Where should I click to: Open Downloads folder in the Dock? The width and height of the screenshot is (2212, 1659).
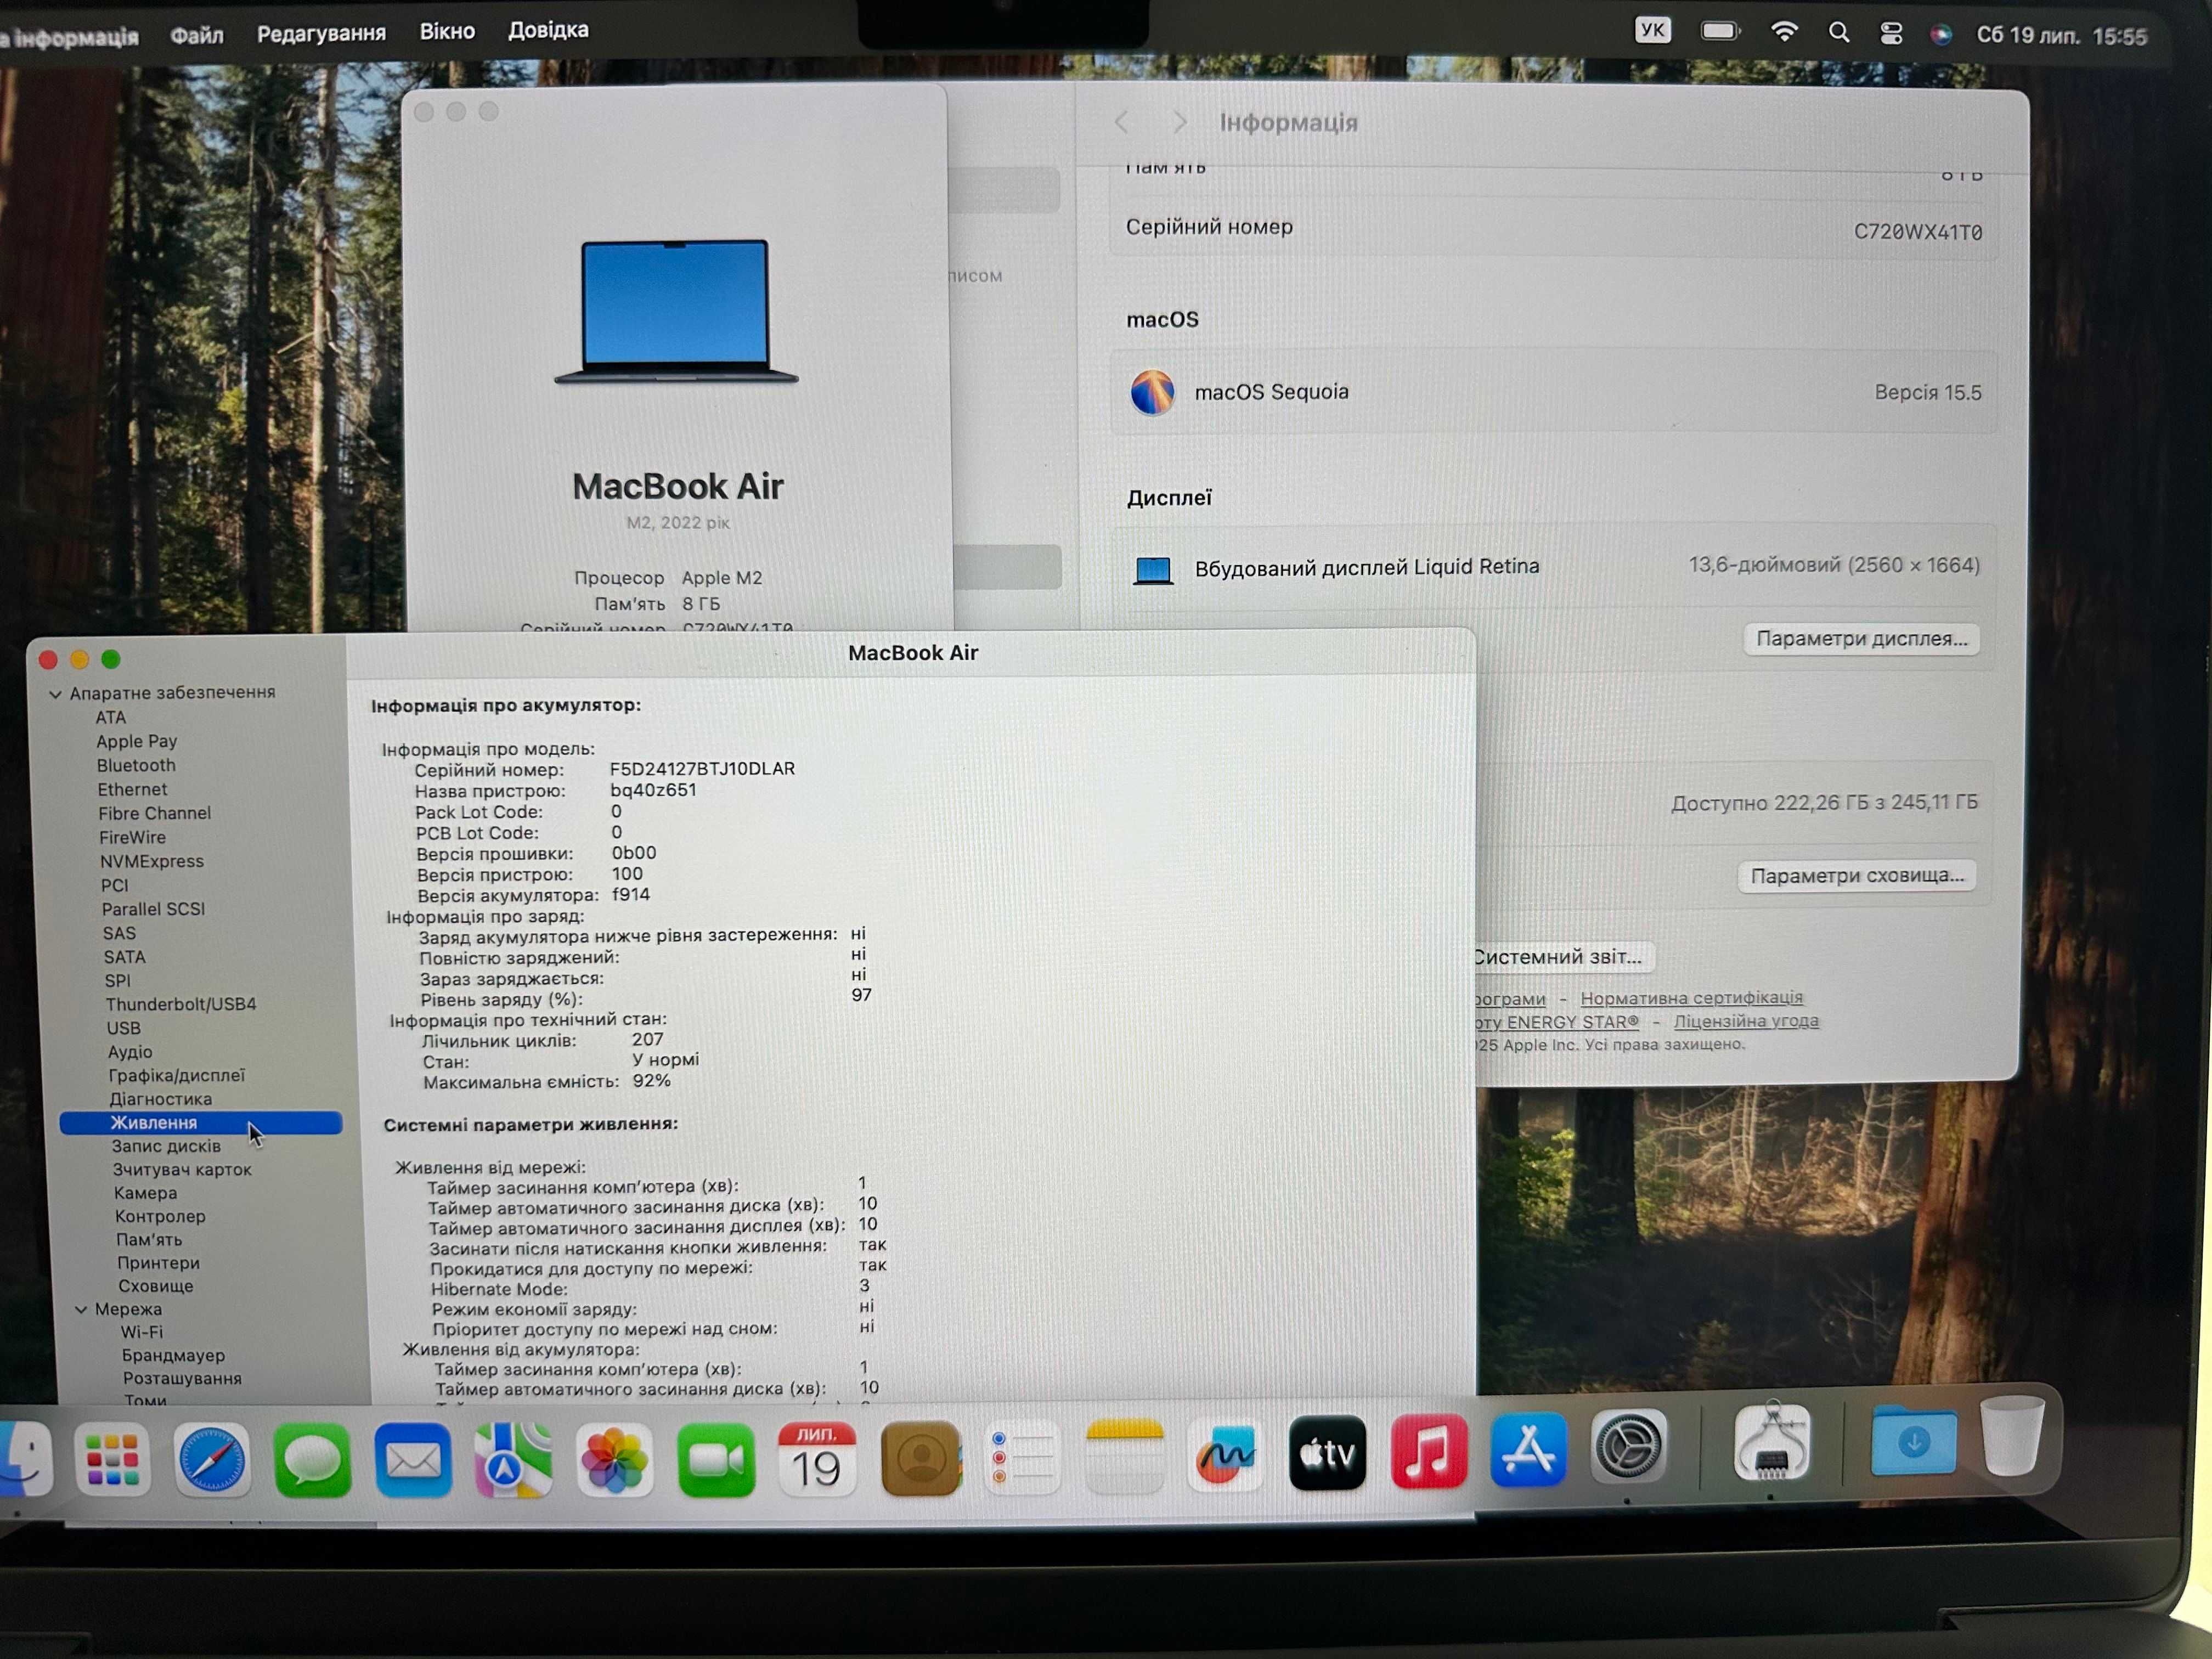(x=1913, y=1440)
